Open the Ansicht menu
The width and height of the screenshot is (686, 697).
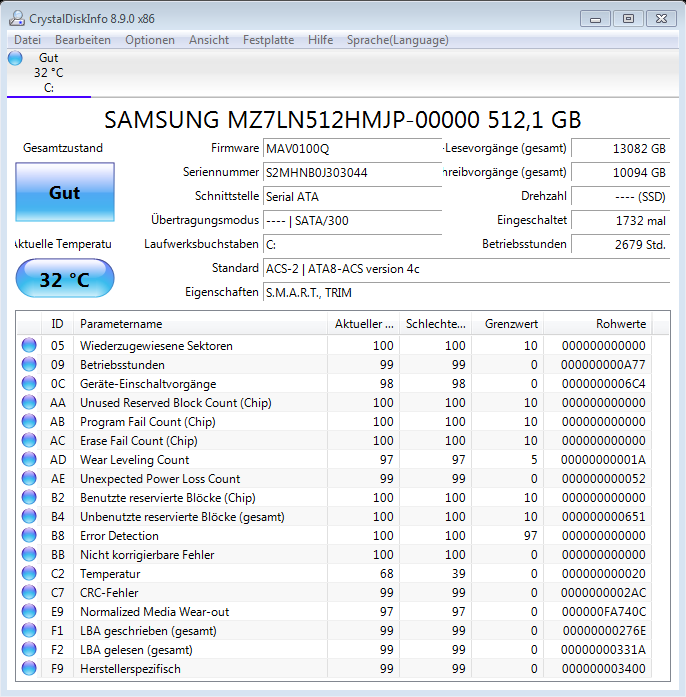pos(209,40)
